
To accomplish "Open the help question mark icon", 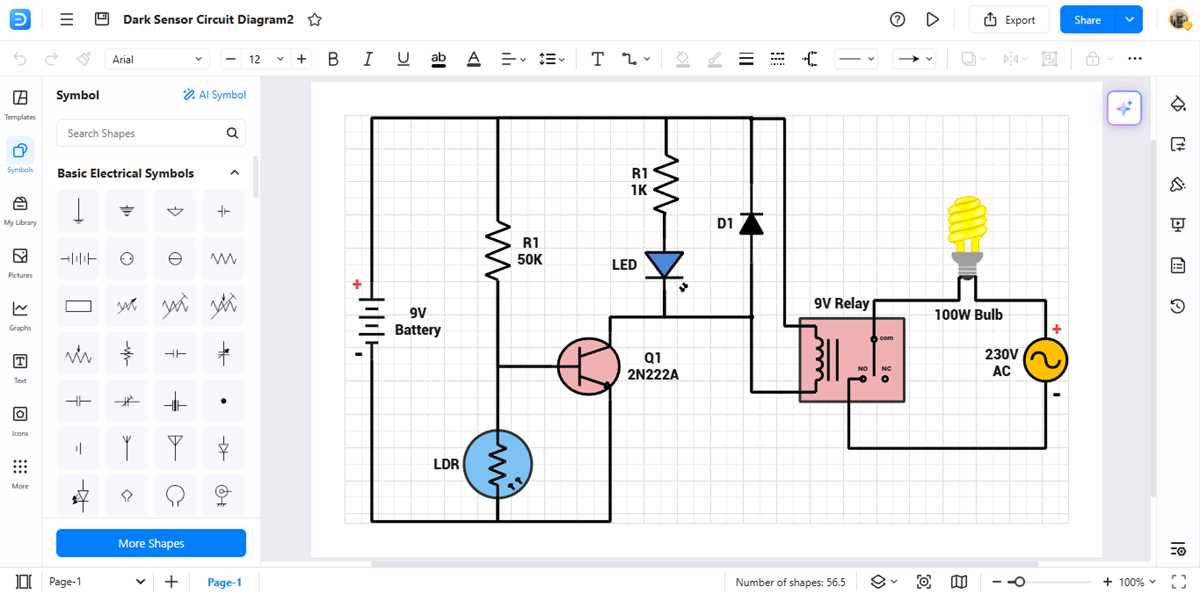I will (897, 19).
